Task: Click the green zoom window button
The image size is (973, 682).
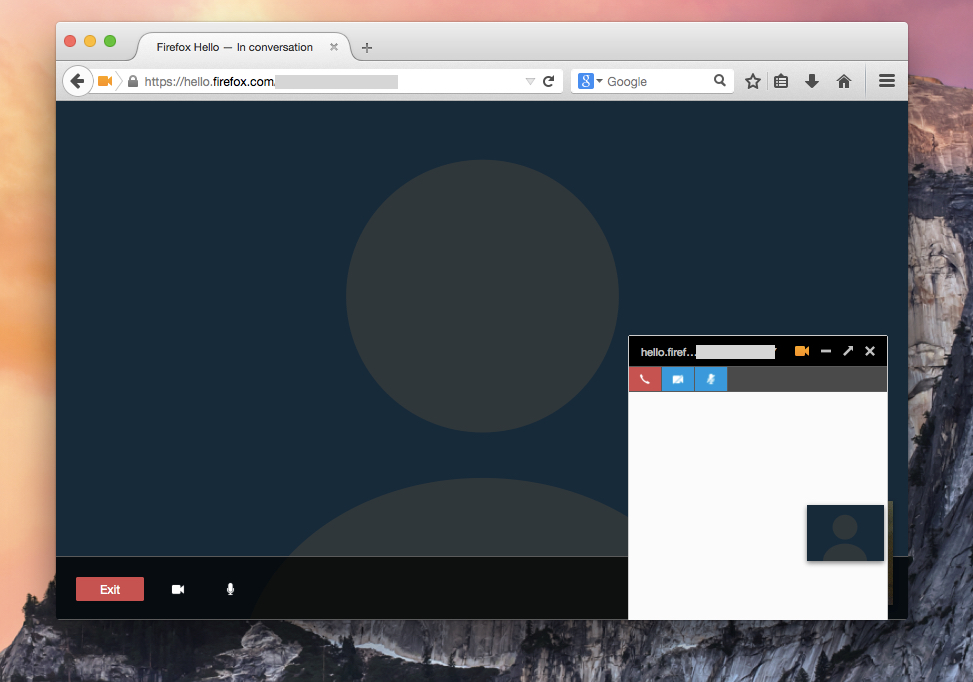Action: click(110, 41)
